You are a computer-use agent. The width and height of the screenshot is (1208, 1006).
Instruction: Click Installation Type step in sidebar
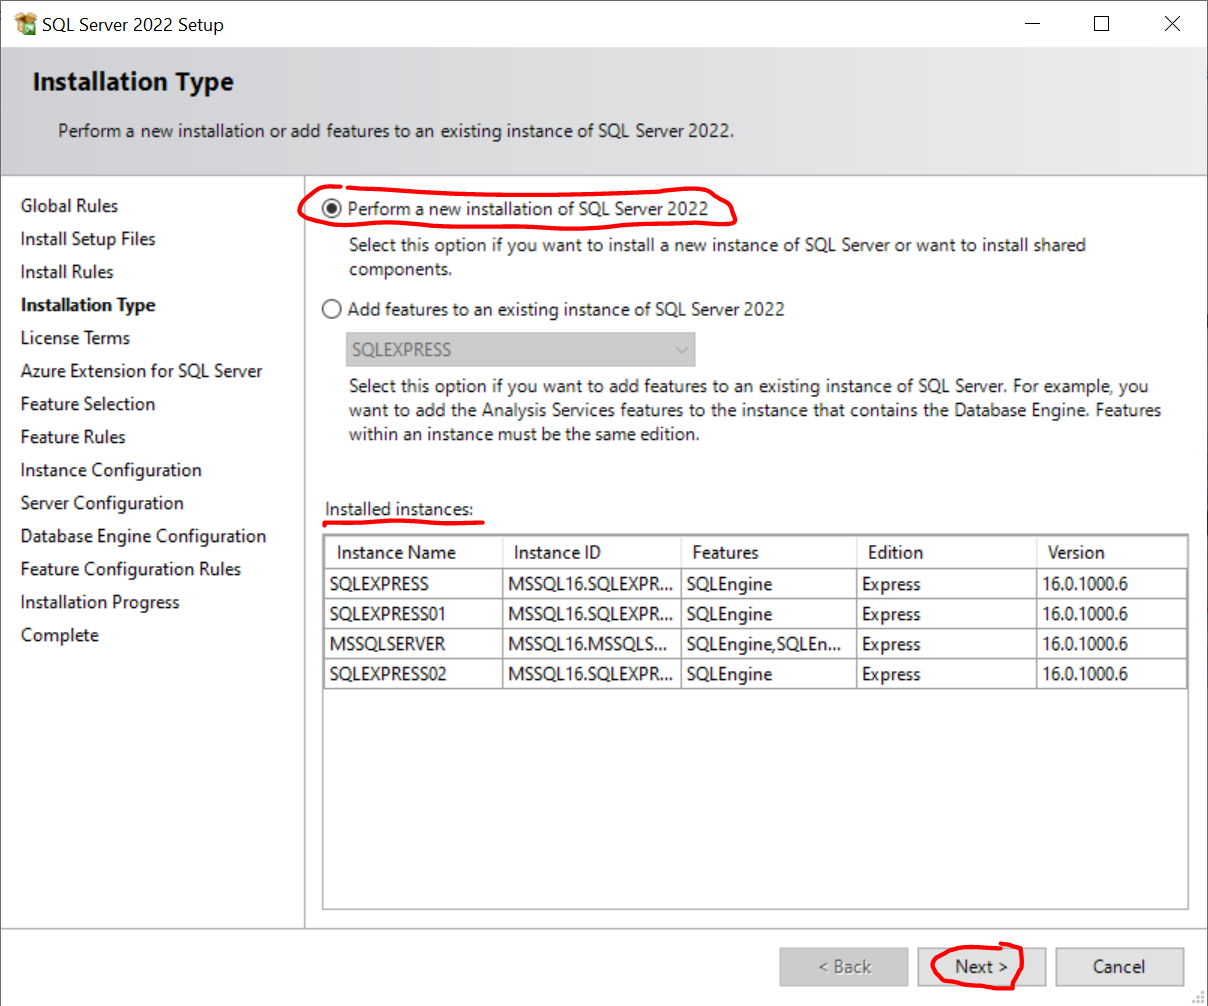pos(88,305)
